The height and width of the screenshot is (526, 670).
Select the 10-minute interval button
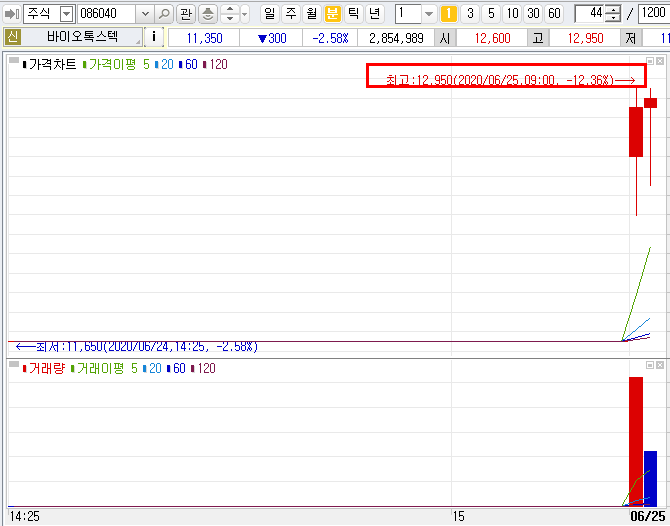pyautogui.click(x=512, y=14)
